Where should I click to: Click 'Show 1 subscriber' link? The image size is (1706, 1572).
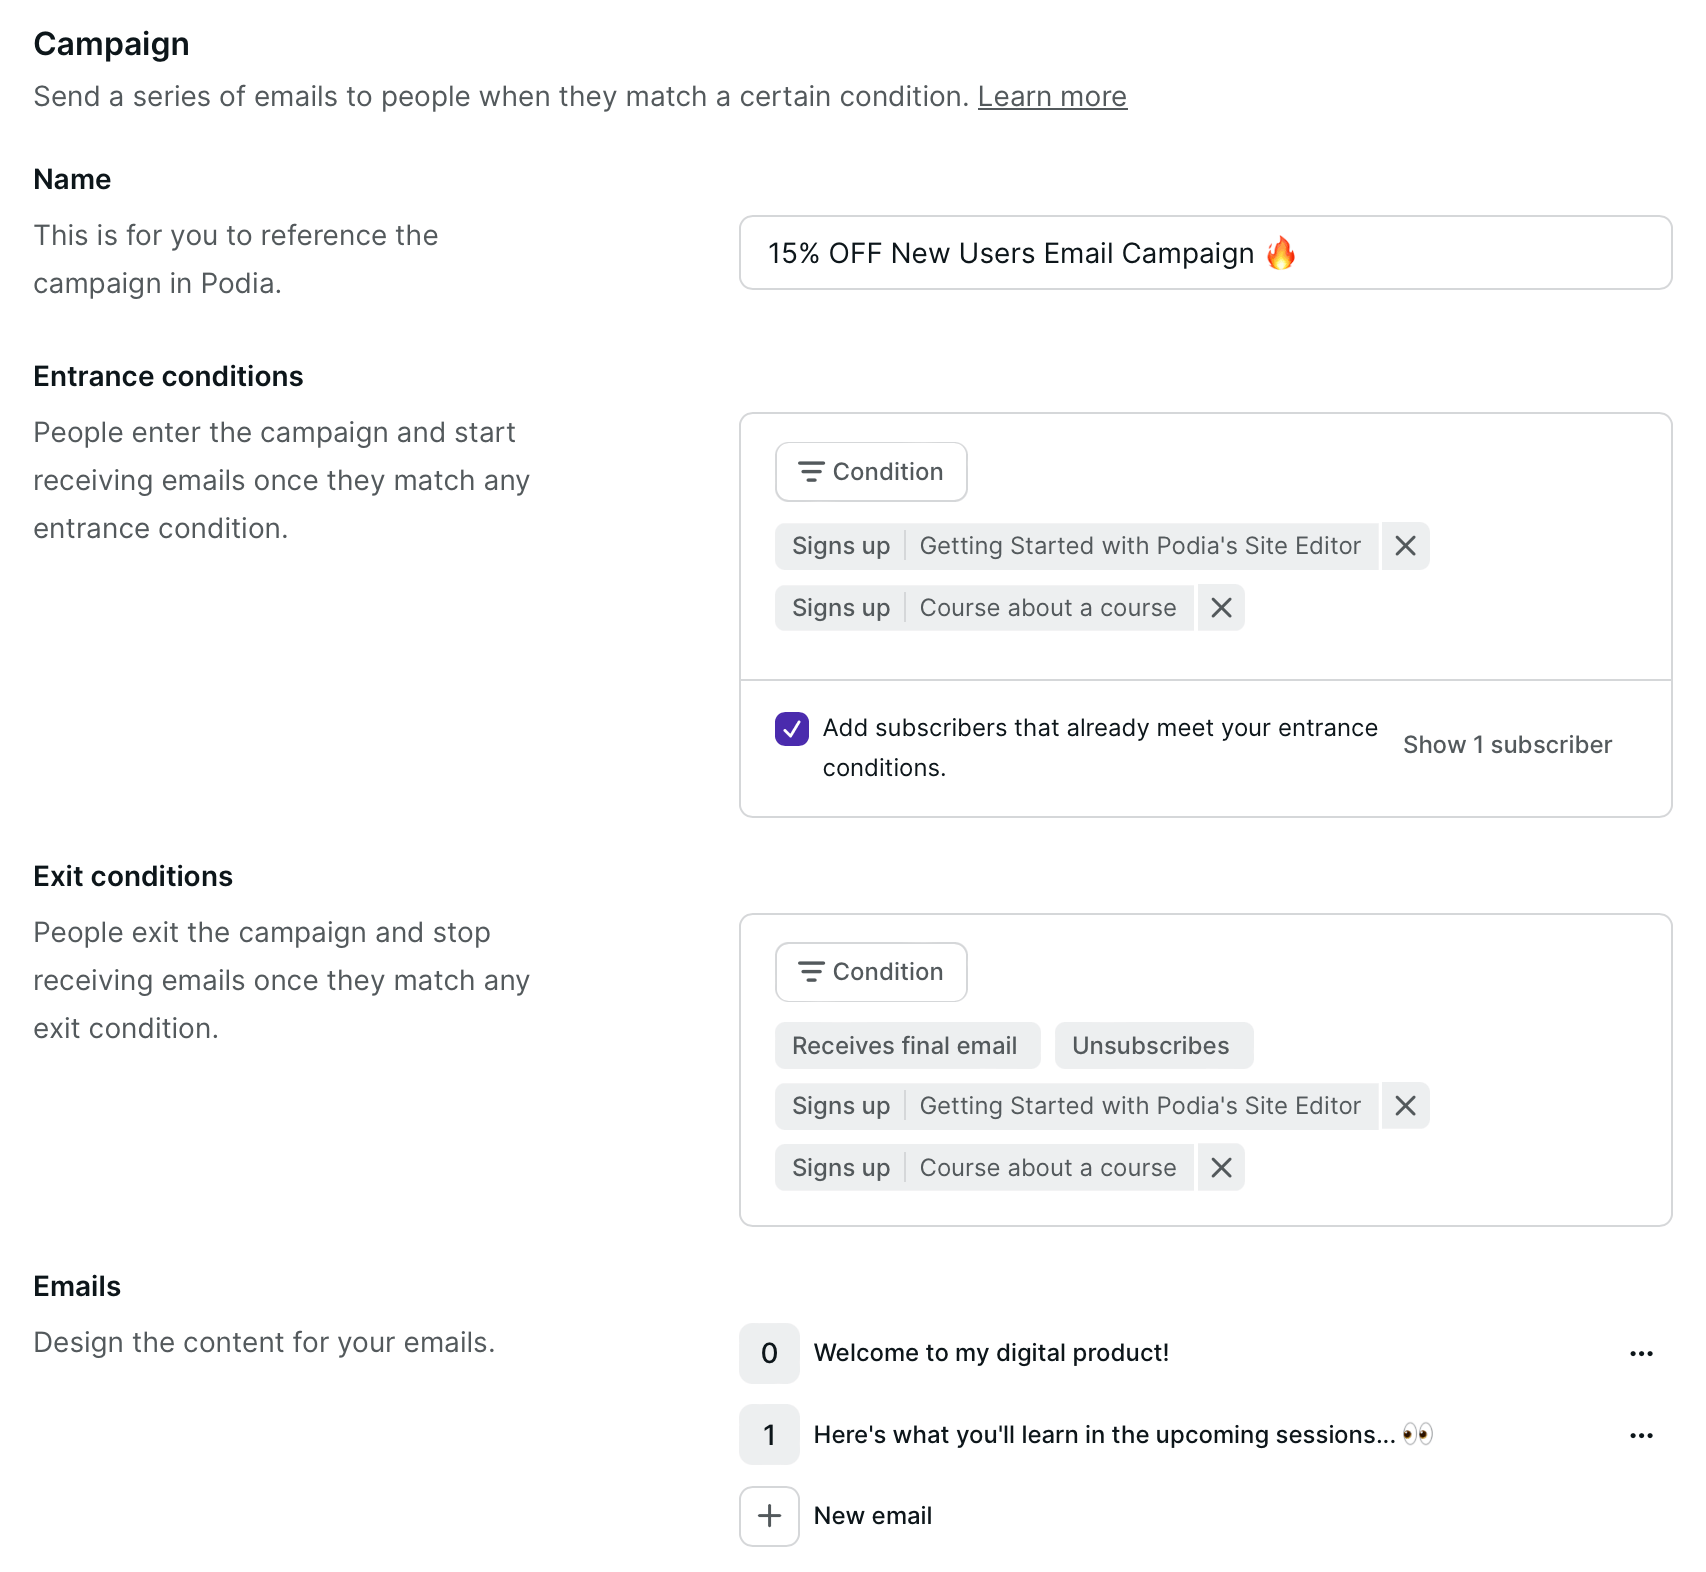click(x=1507, y=745)
